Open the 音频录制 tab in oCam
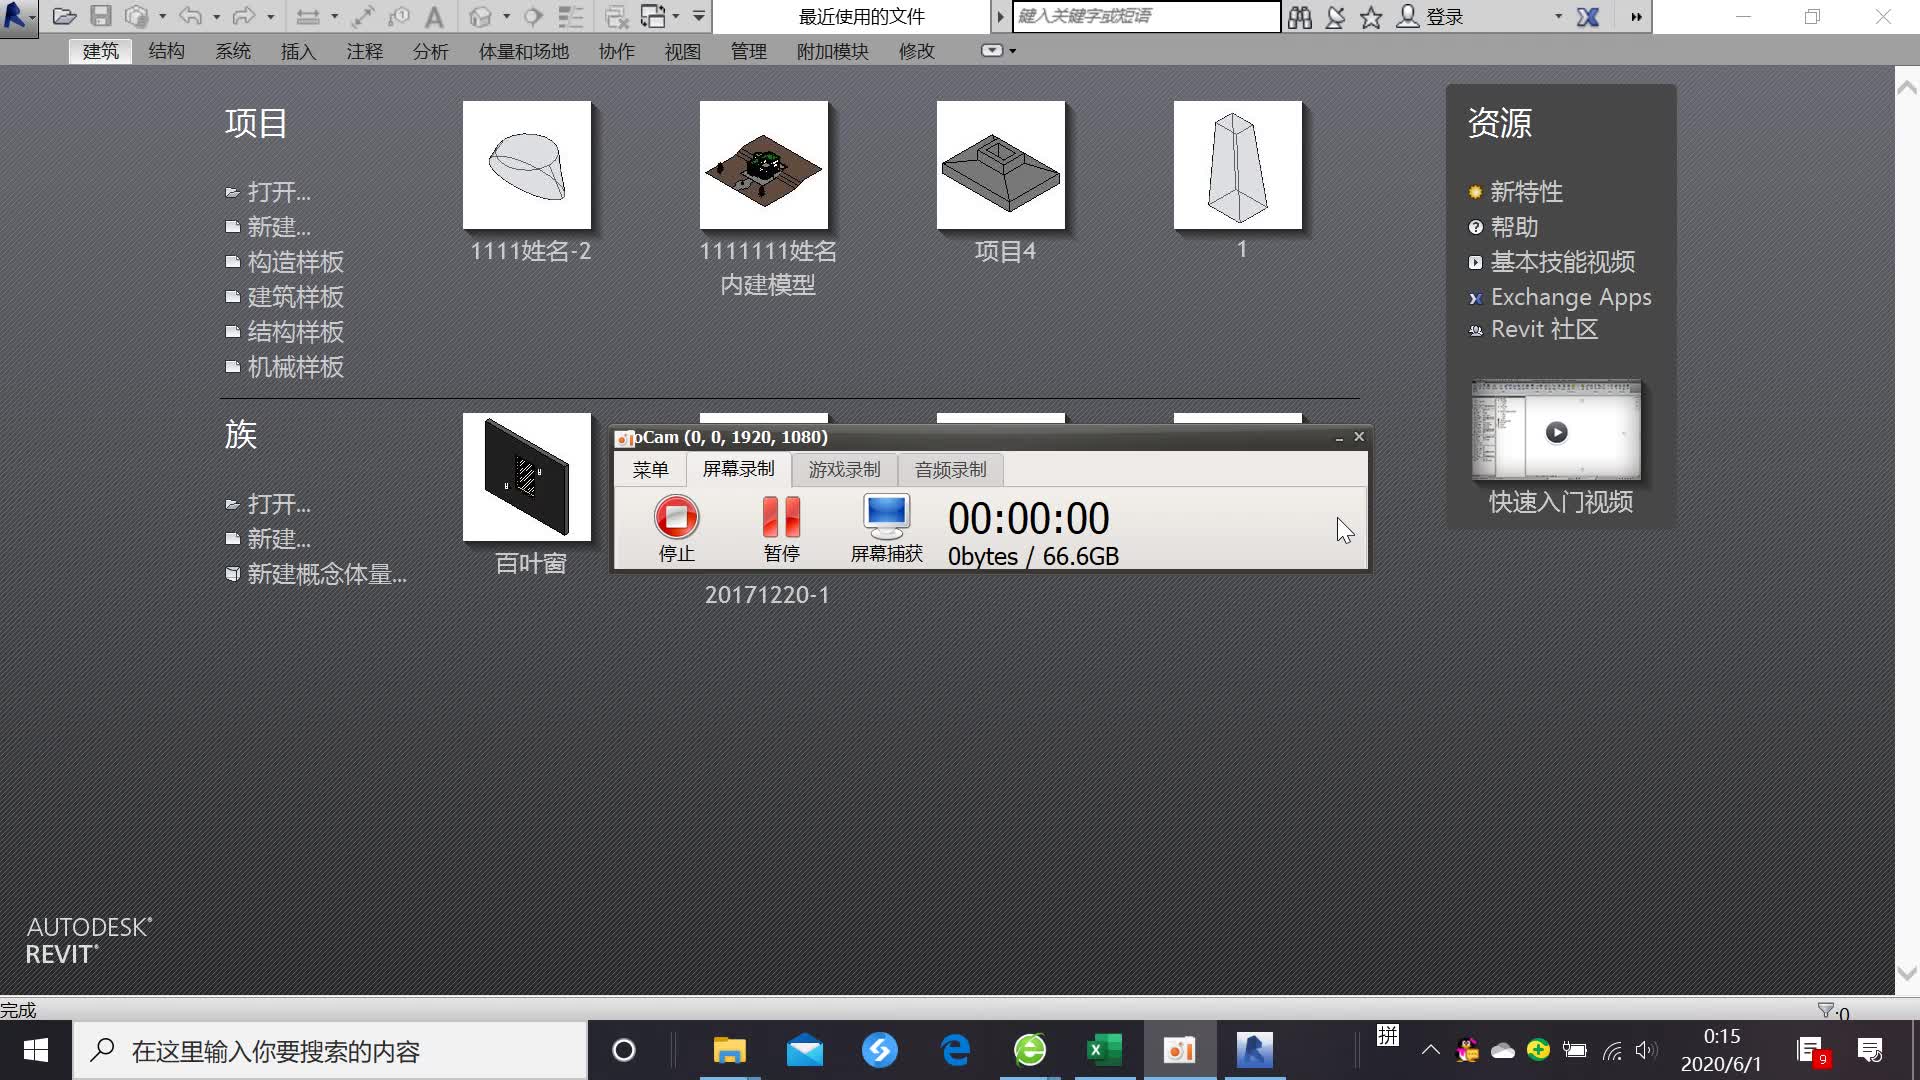The height and width of the screenshot is (1080, 1920). [x=950, y=469]
